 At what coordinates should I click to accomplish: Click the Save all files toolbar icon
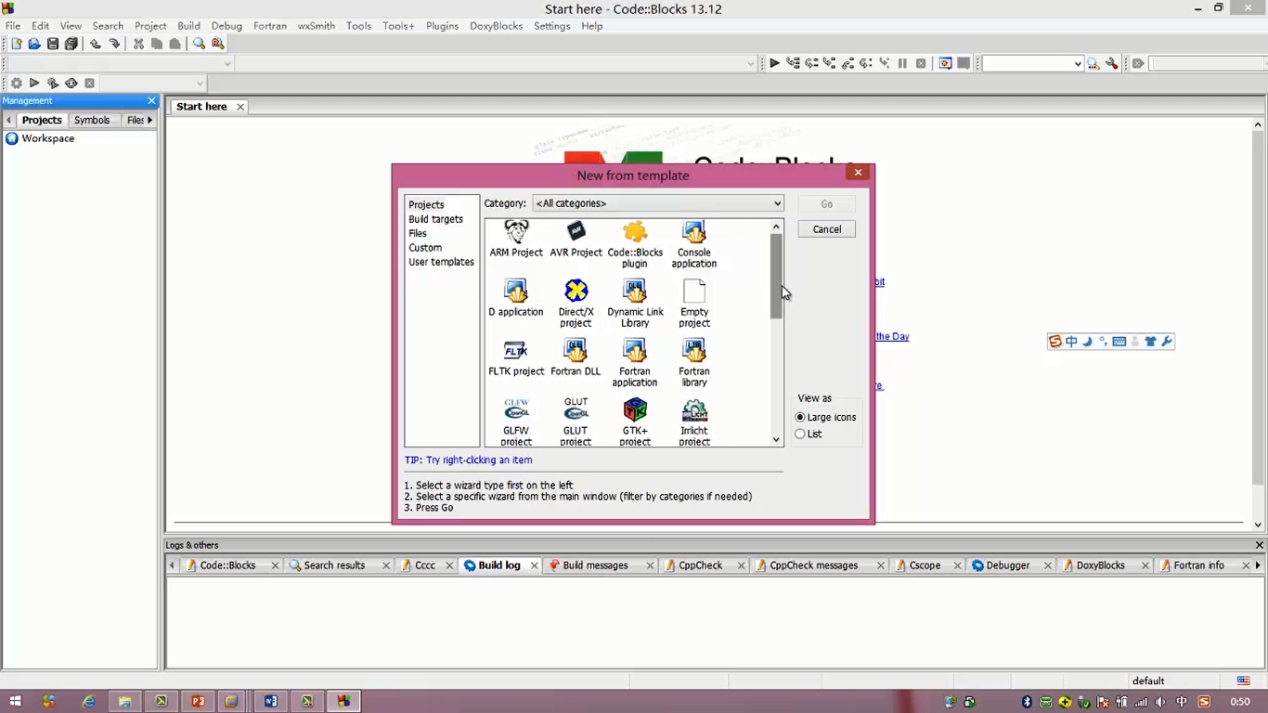(72, 44)
